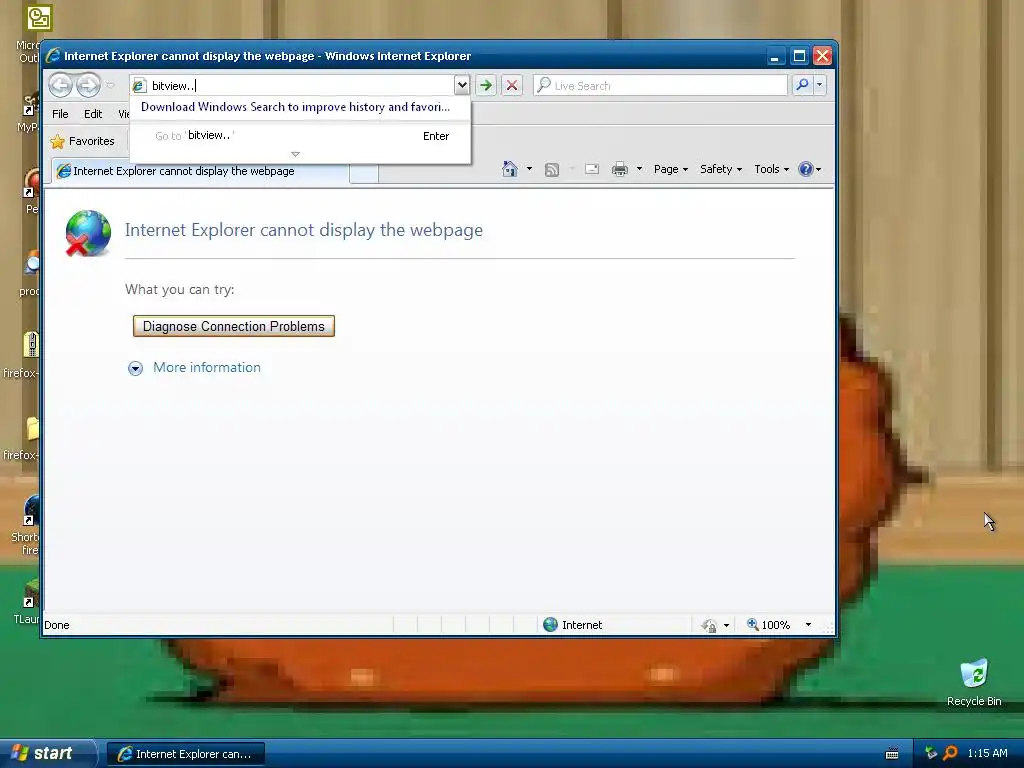Viewport: 1024px width, 768px height.
Task: Click the Download Windows Search suggestion link
Action: point(295,107)
